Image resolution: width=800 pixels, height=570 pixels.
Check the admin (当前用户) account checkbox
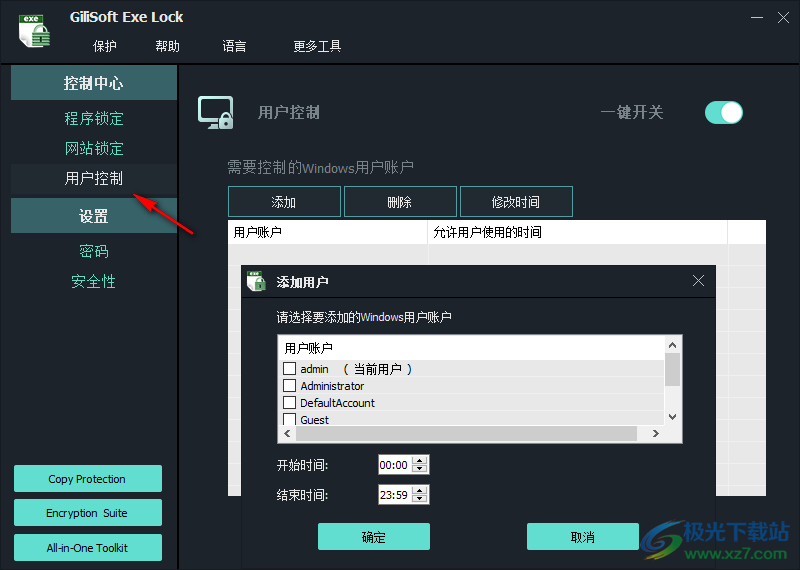[289, 368]
